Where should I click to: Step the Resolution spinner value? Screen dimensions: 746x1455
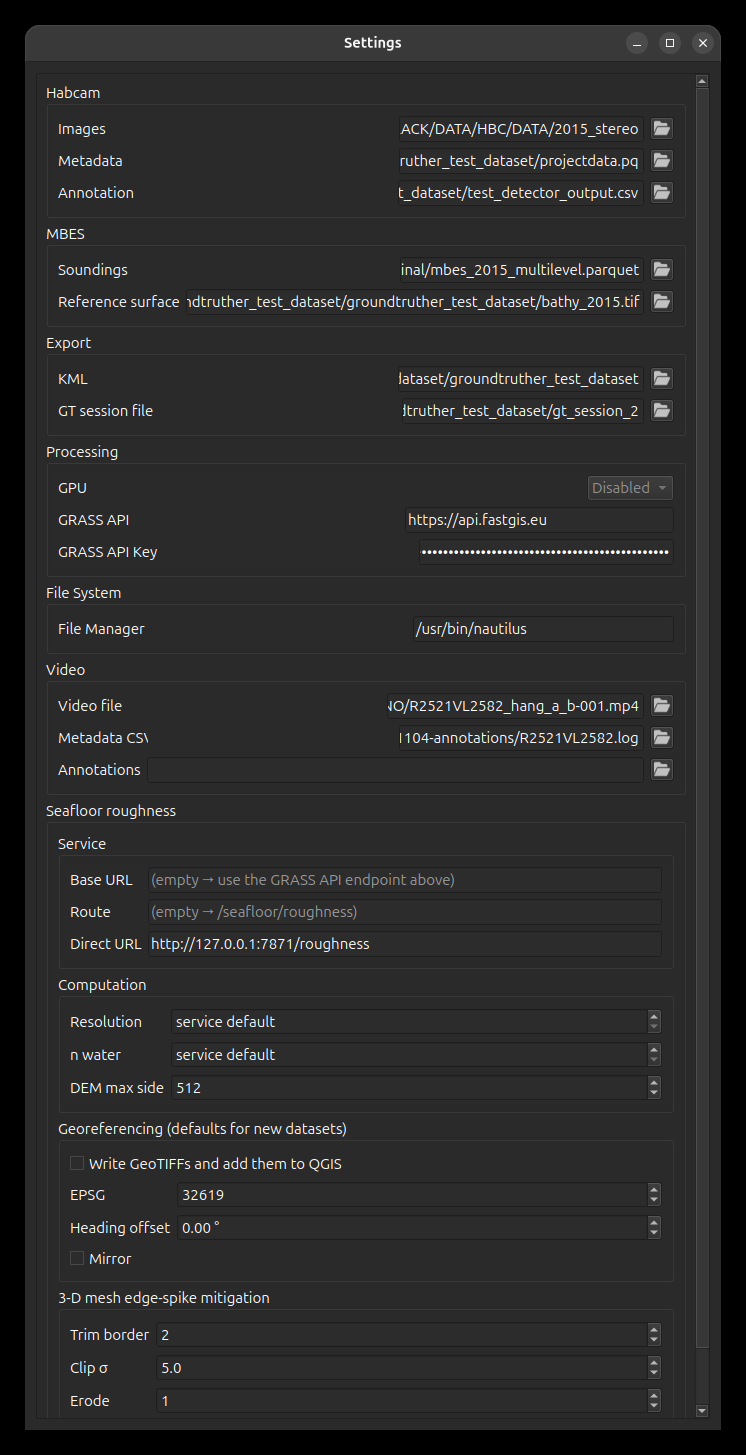[654, 1022]
